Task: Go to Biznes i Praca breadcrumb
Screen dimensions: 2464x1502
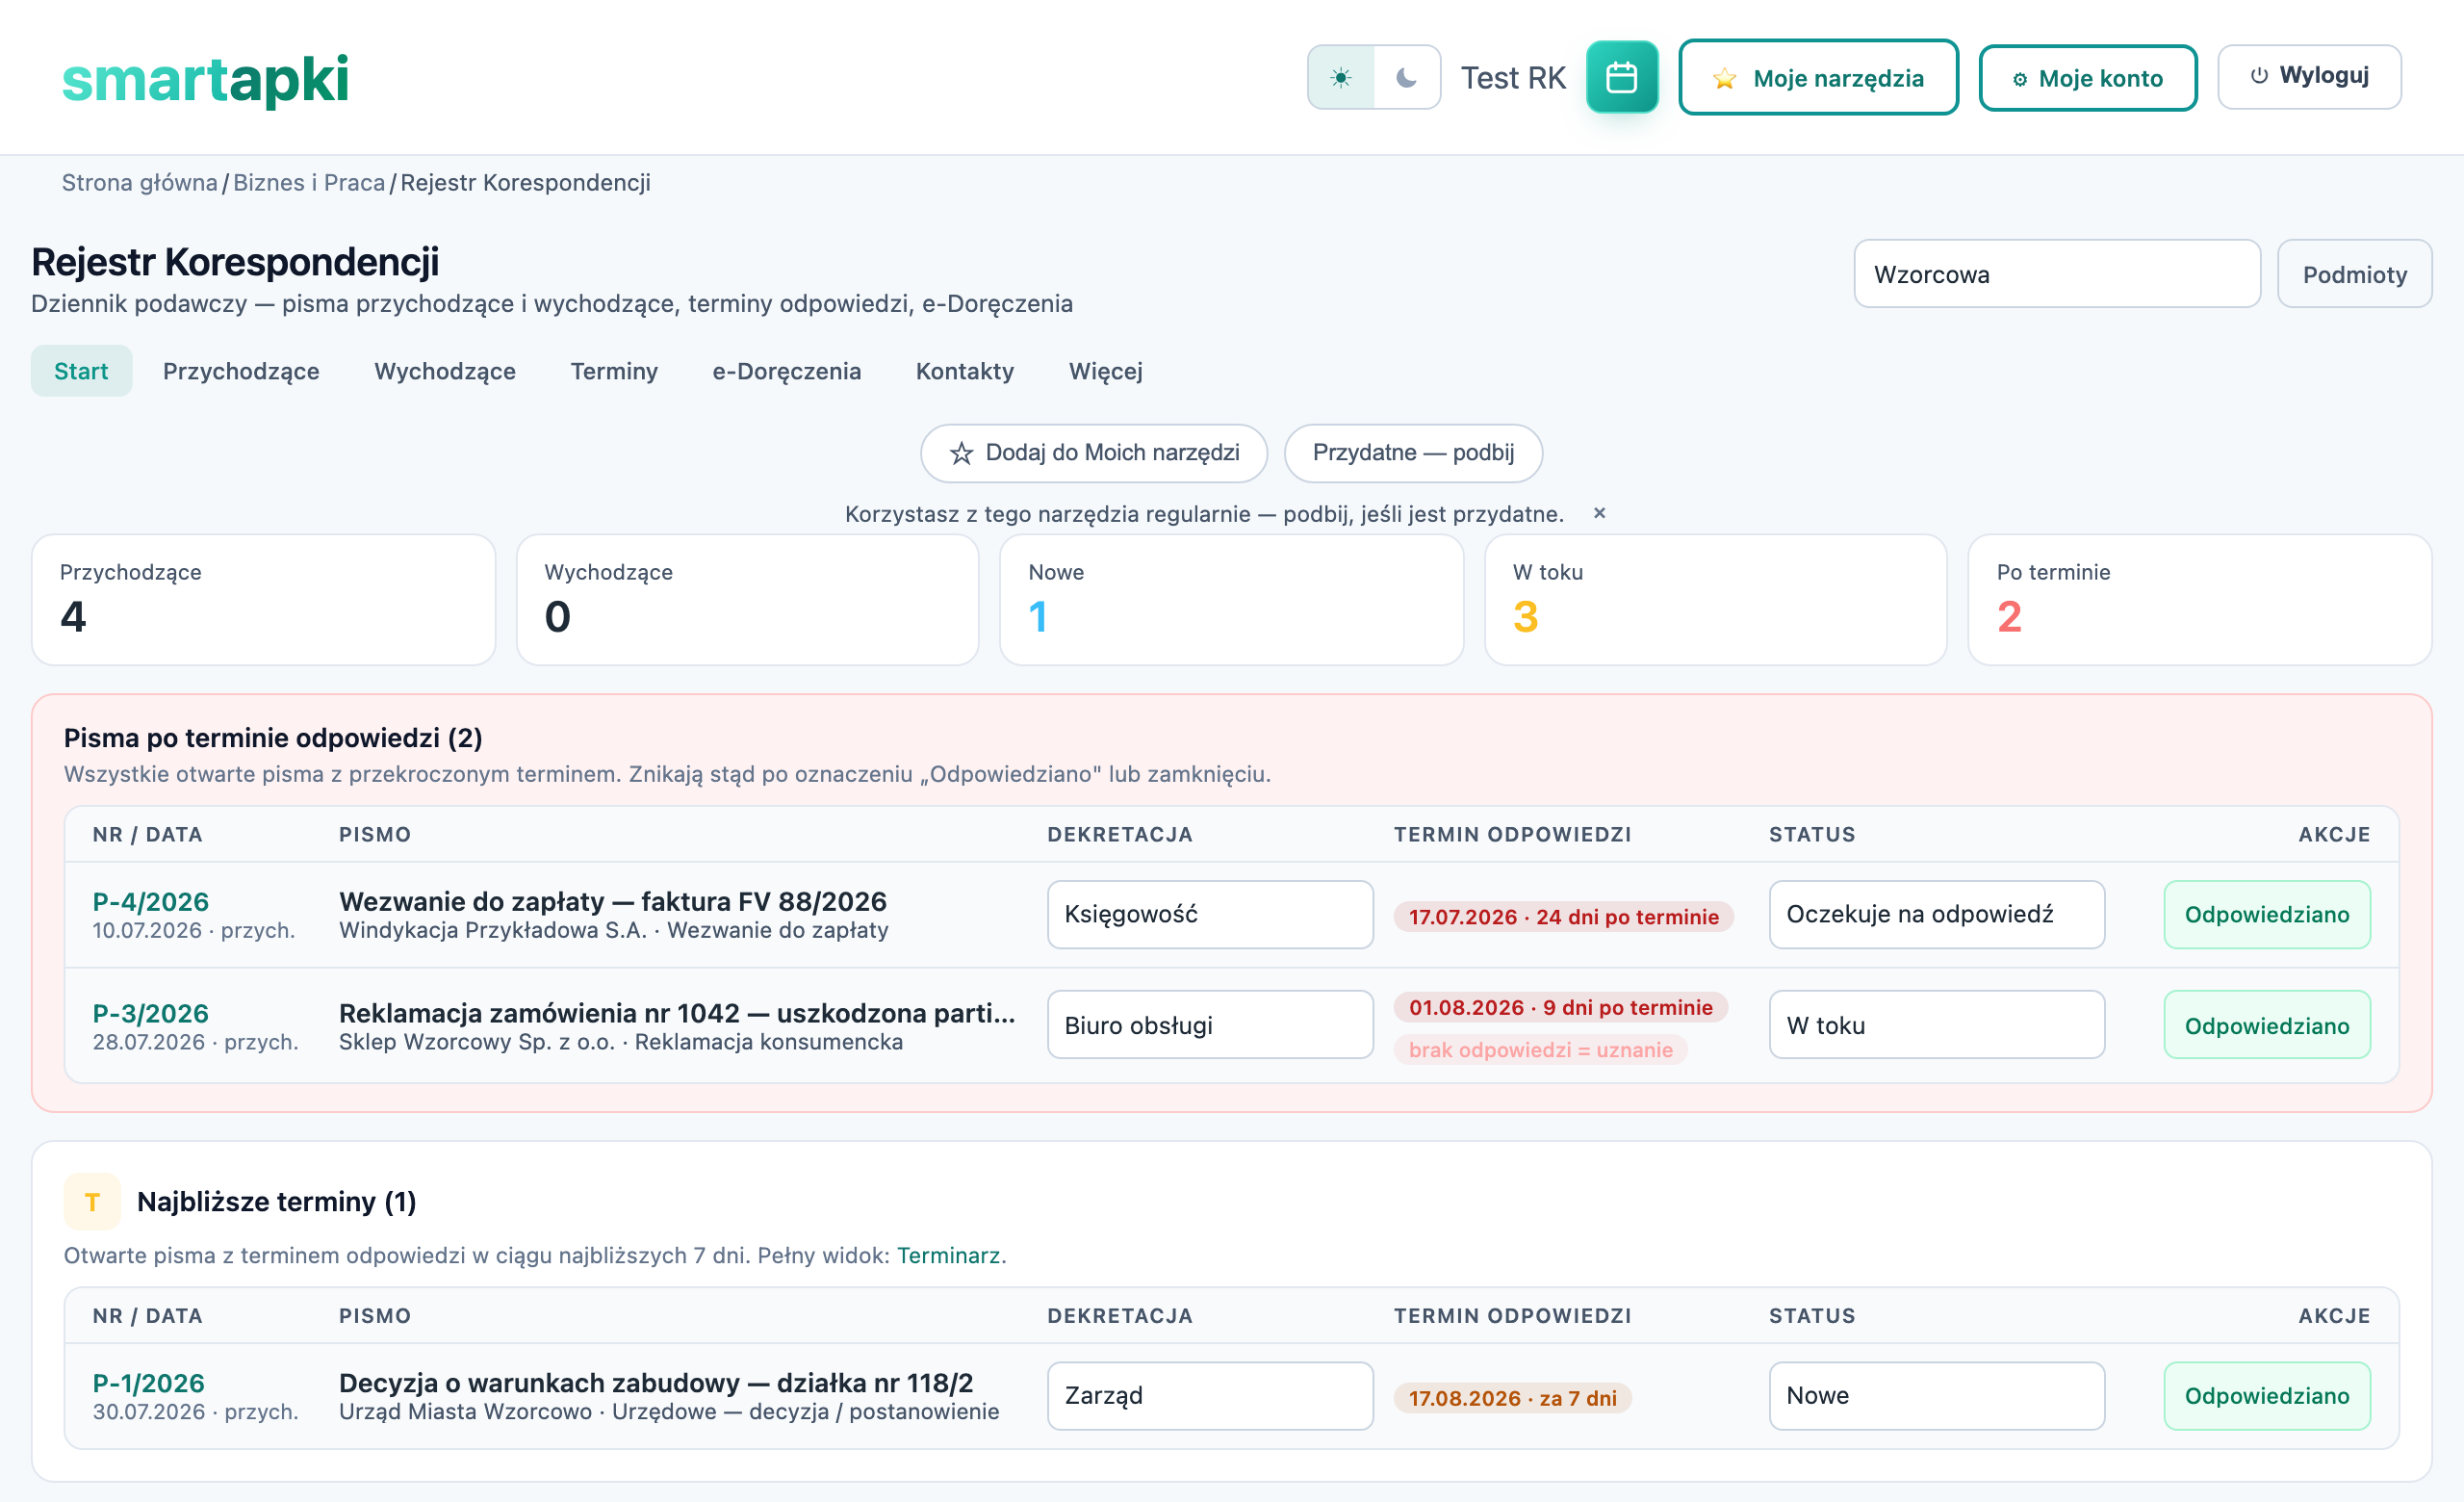Action: click(x=309, y=182)
